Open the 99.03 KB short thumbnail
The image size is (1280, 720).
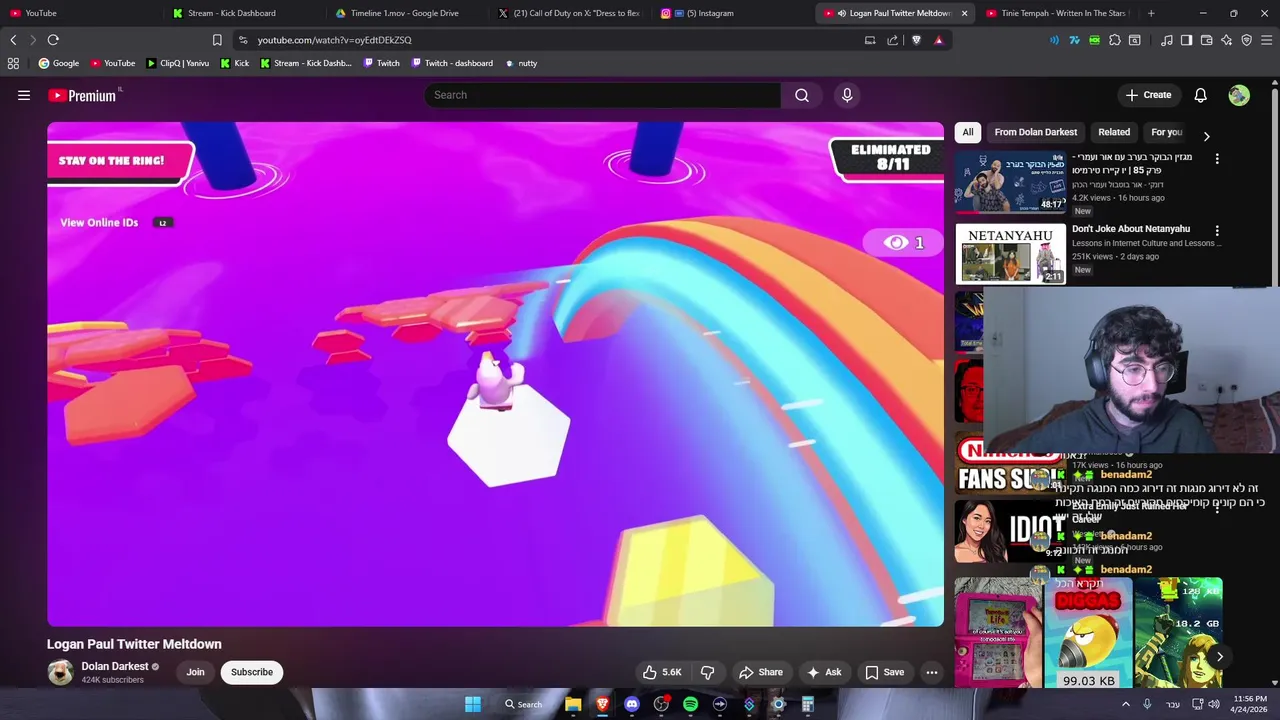1088,632
